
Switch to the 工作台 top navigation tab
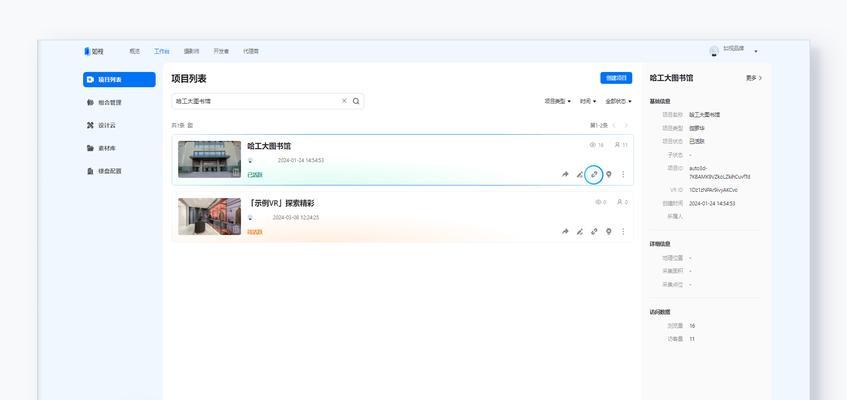[x=162, y=51]
